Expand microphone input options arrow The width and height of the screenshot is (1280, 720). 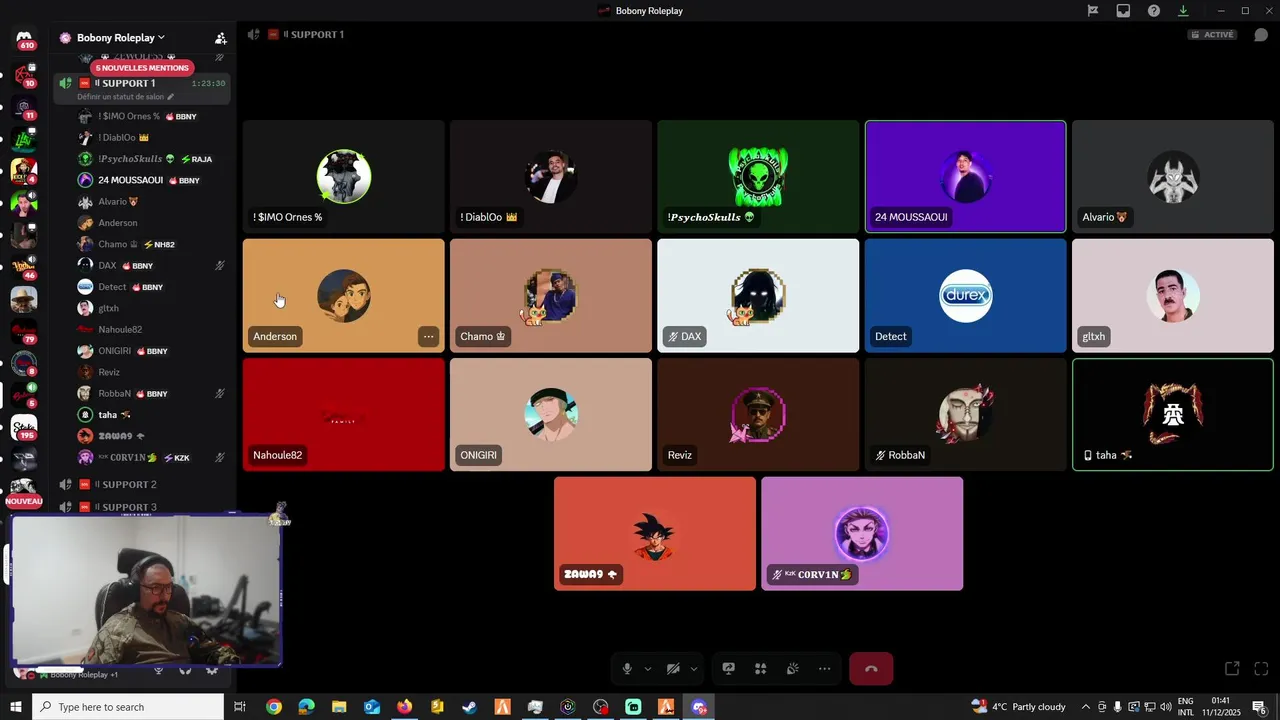647,669
